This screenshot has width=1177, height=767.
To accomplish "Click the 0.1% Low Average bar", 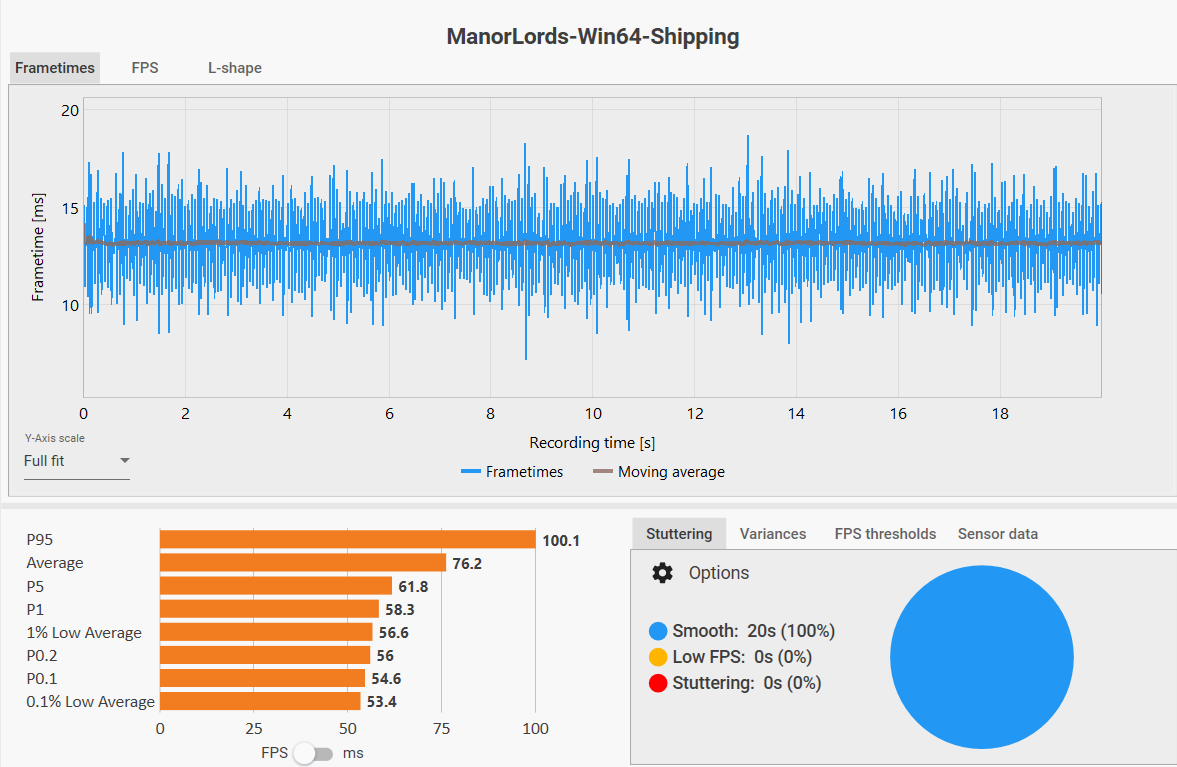I will tap(260, 702).
